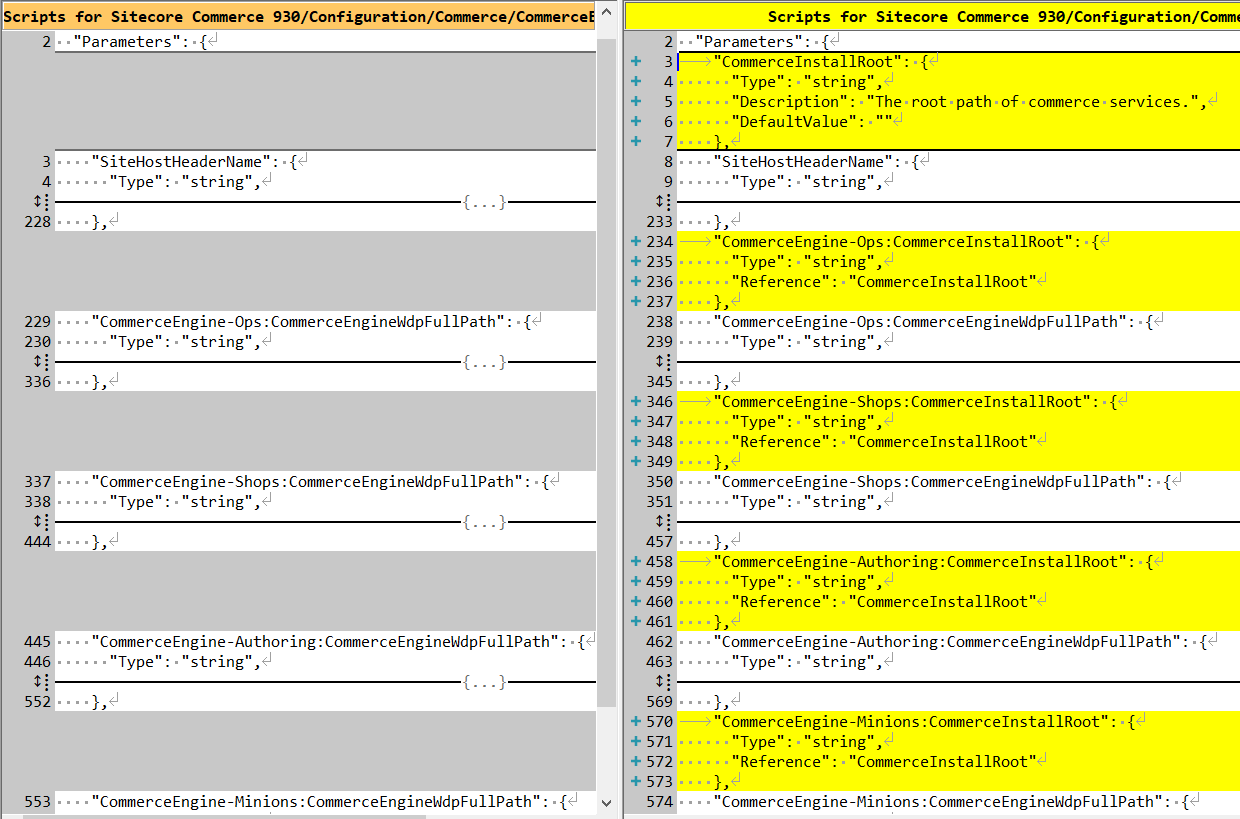
Task: Click the plus marker beside line 346
Action: pos(636,402)
